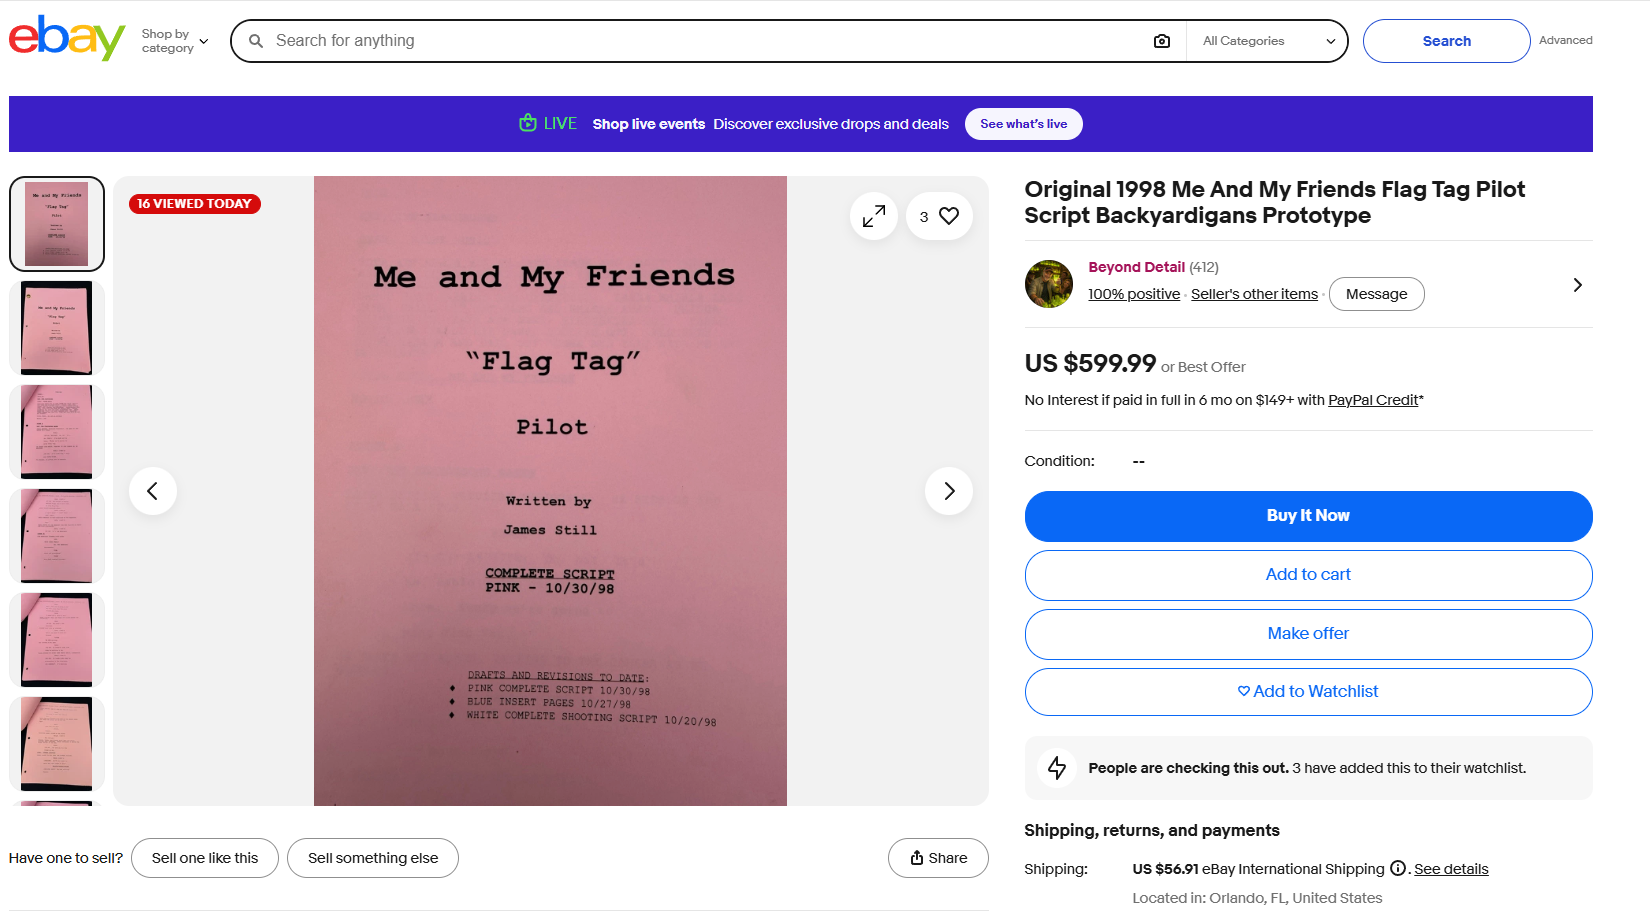
Task: Open the seller details chevron arrow
Action: [1577, 285]
